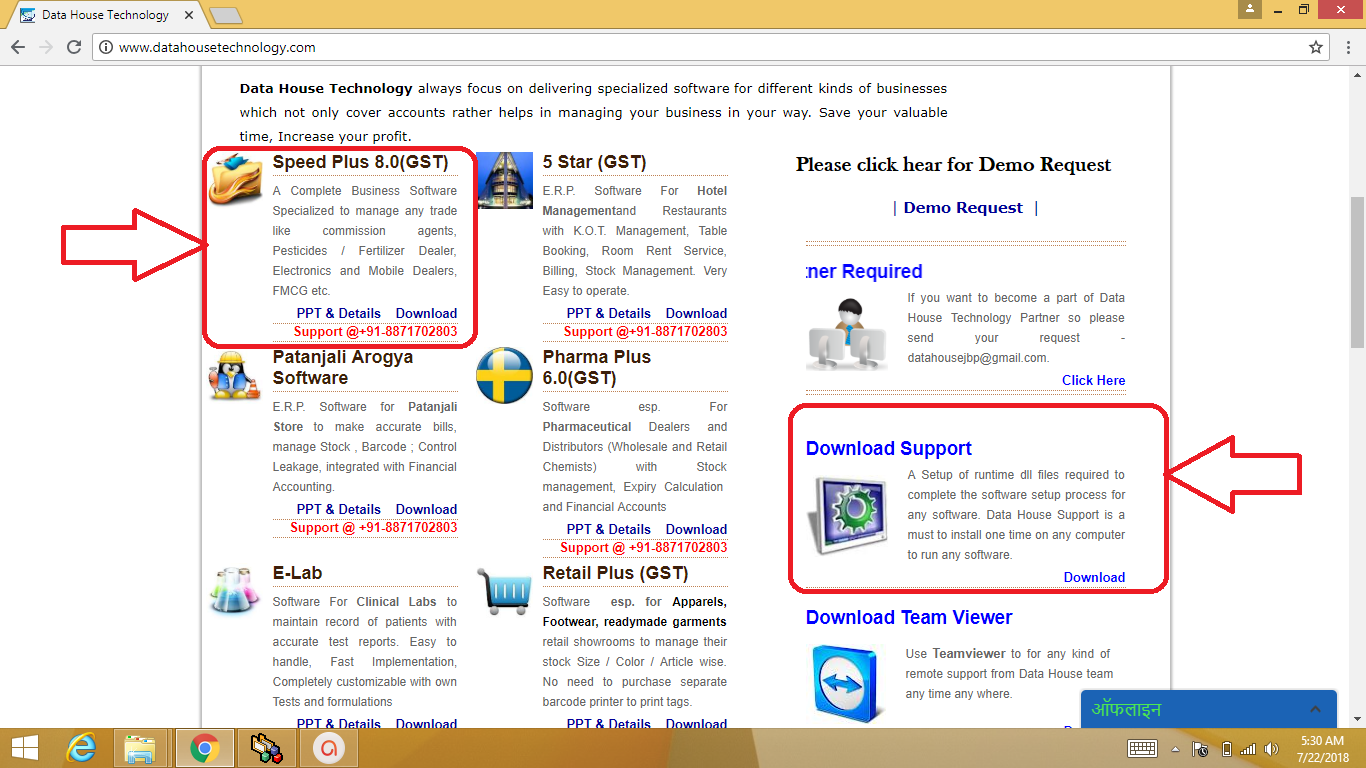The height and width of the screenshot is (768, 1366).
Task: Click the network signal tray icon
Action: tap(1248, 748)
